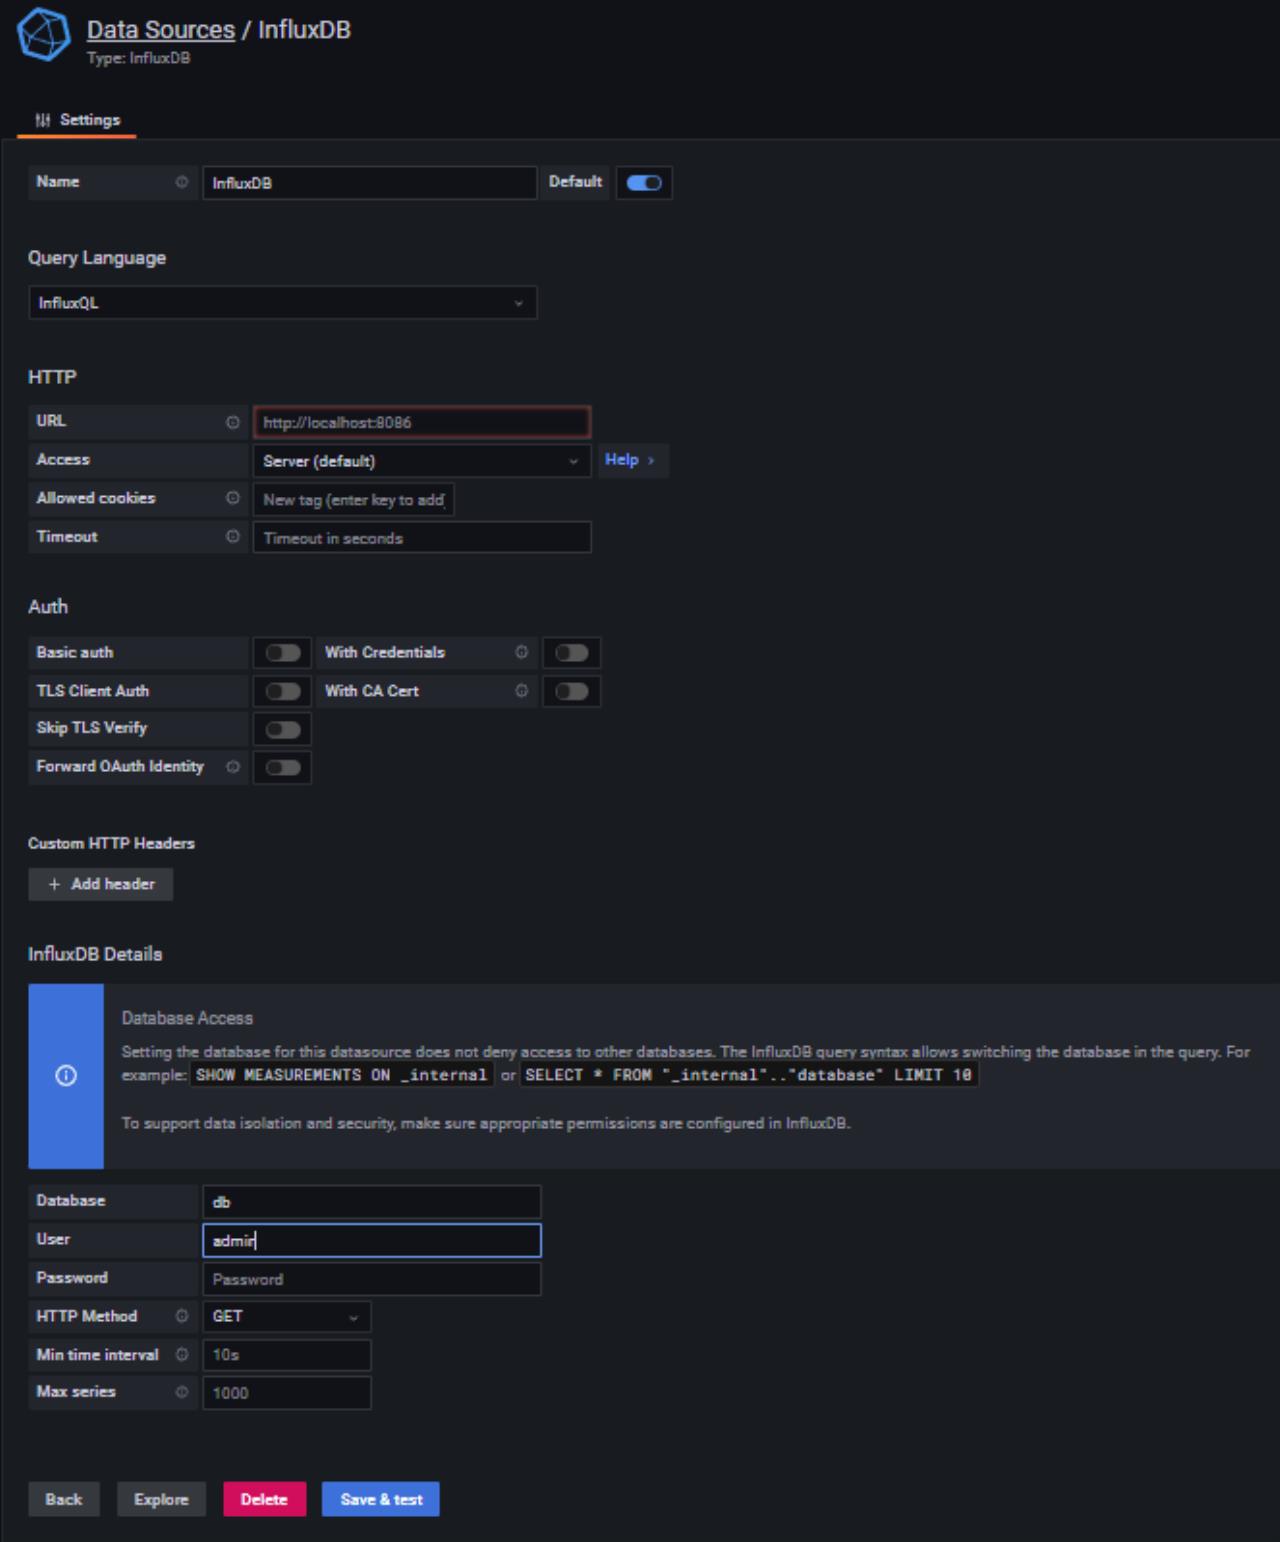Viewport: 1280px width, 1542px height.
Task: Click the Database Access info circle icon
Action: (x=66, y=1076)
